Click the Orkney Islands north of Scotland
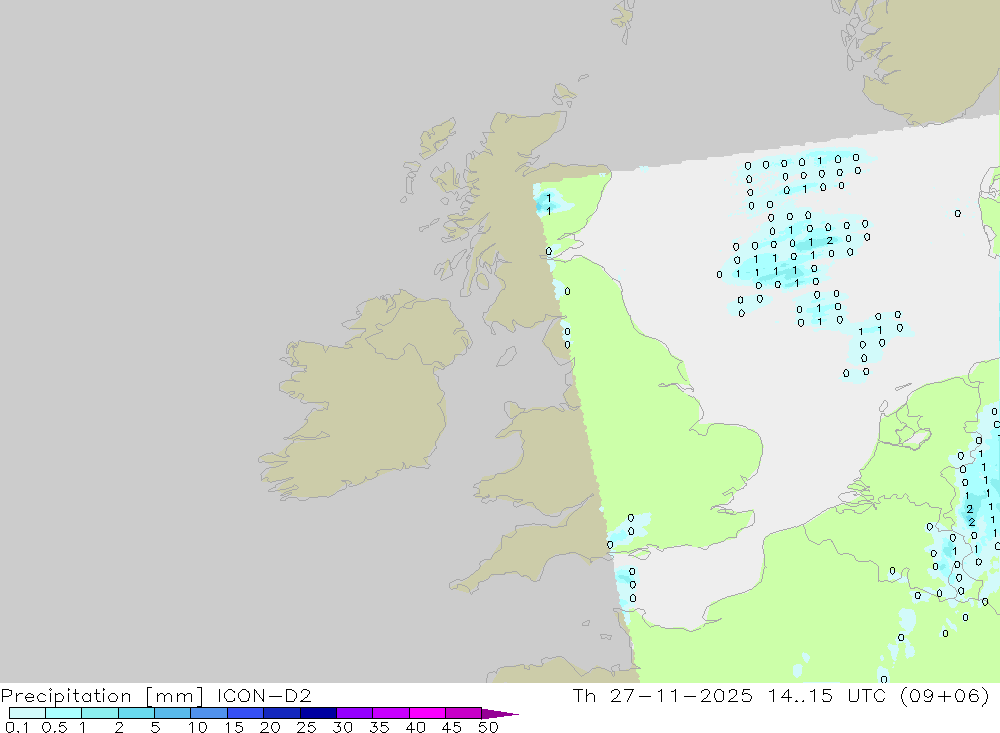The image size is (1000, 733). coord(565,95)
